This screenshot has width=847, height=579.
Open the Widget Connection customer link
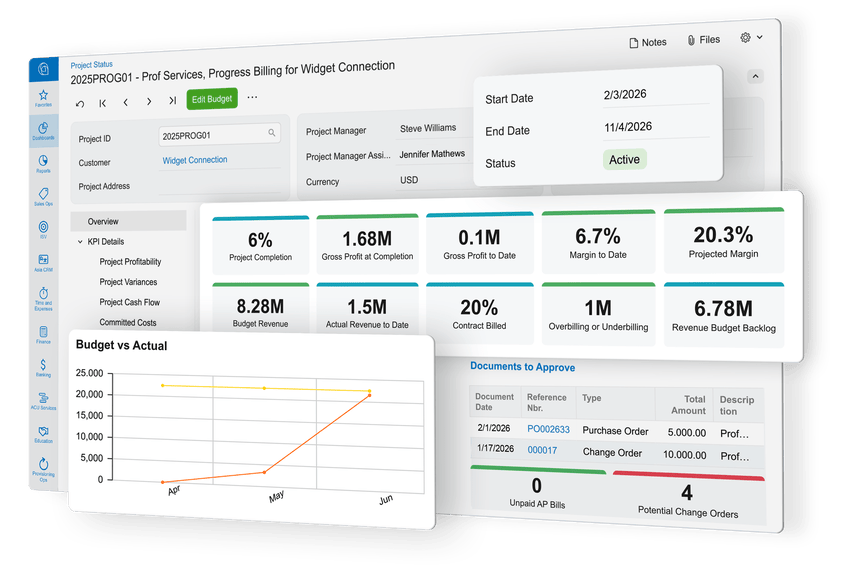(x=194, y=160)
